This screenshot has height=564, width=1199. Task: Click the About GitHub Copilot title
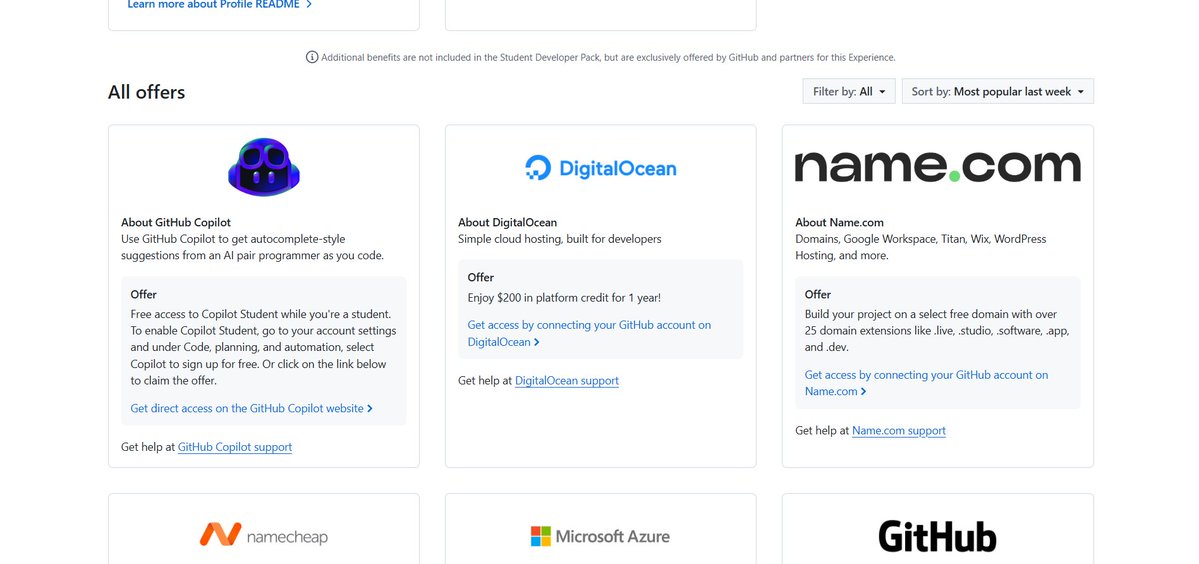point(176,222)
